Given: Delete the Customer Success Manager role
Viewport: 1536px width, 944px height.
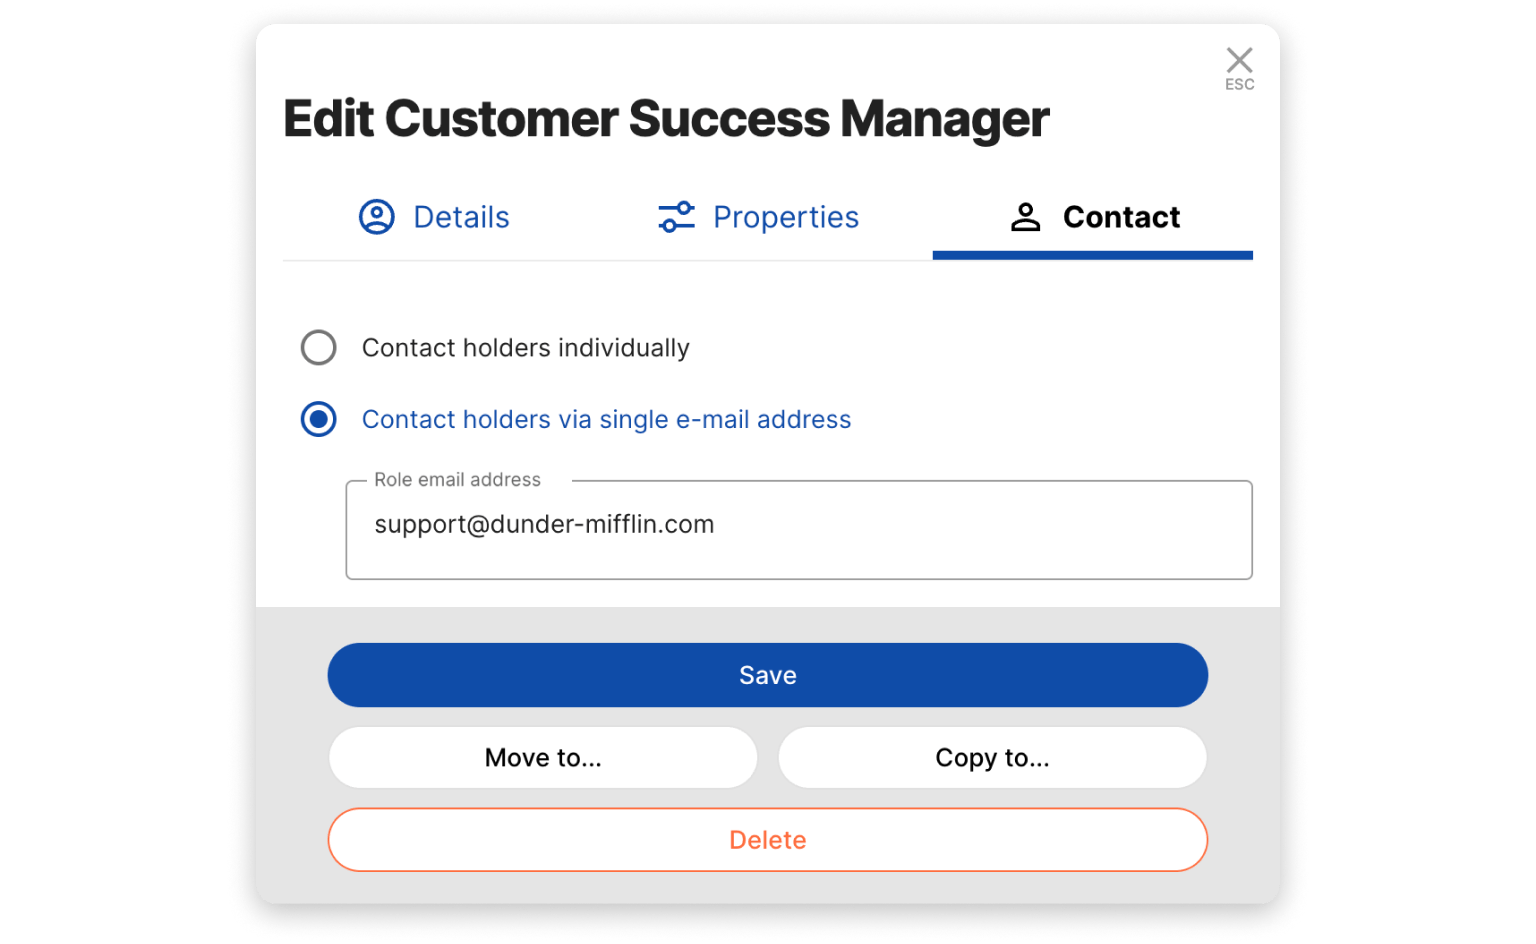Looking at the screenshot, I should click(767, 840).
